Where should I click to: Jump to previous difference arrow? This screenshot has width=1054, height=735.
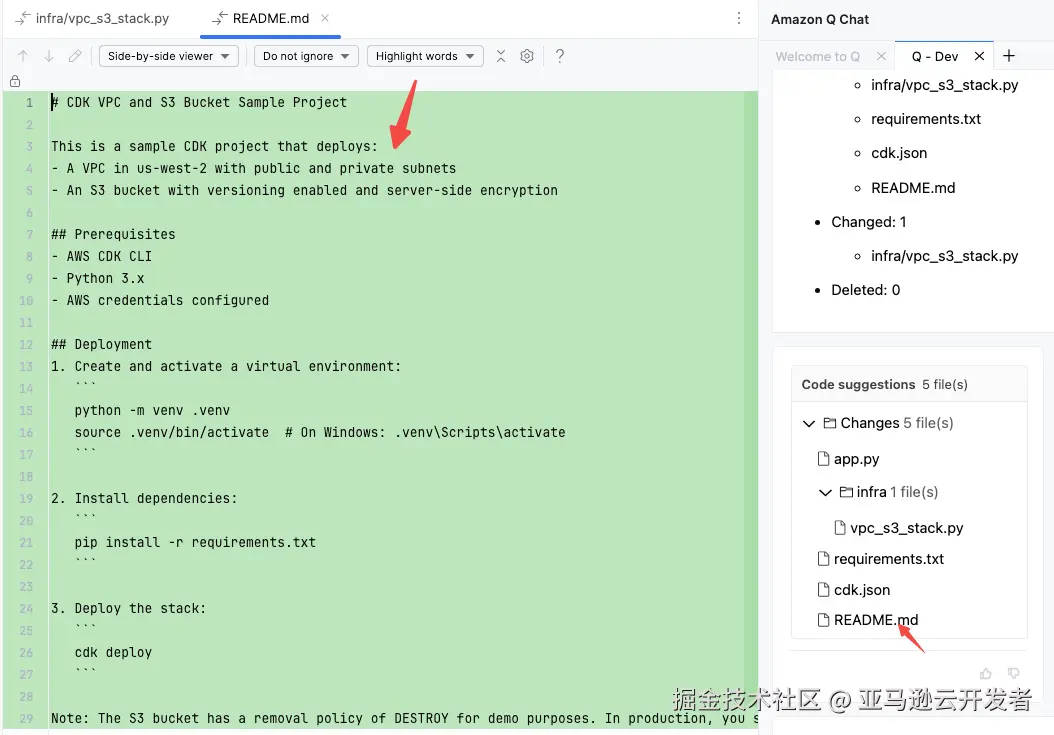coord(23,56)
